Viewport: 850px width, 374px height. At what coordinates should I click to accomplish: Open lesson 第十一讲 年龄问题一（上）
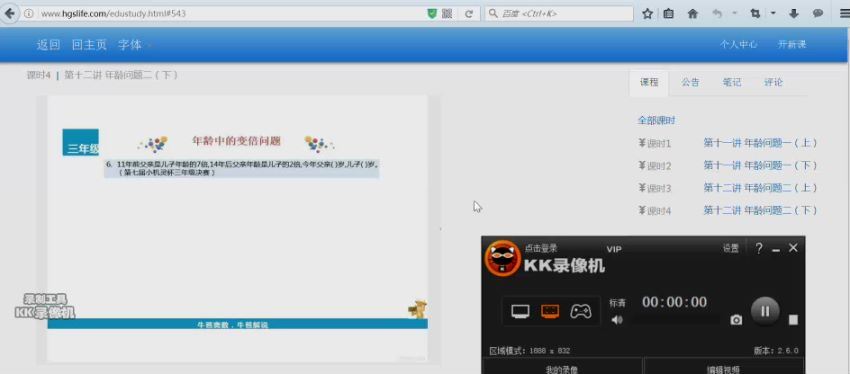coord(760,143)
